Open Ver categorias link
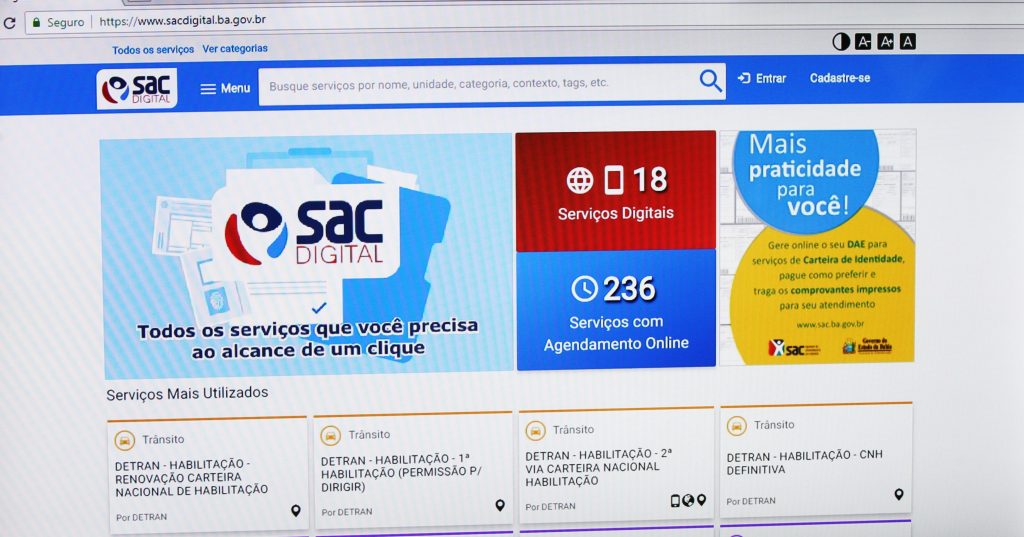 coord(235,48)
